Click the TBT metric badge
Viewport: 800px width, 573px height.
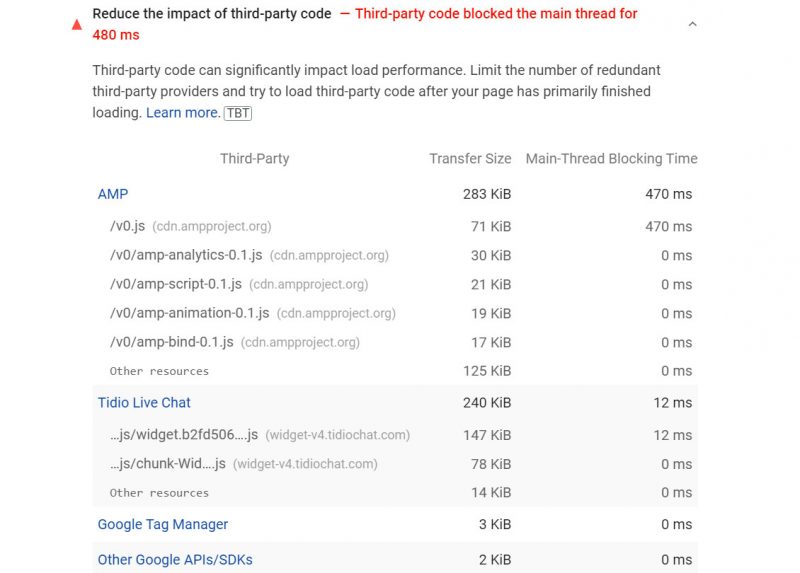pyautogui.click(x=238, y=114)
